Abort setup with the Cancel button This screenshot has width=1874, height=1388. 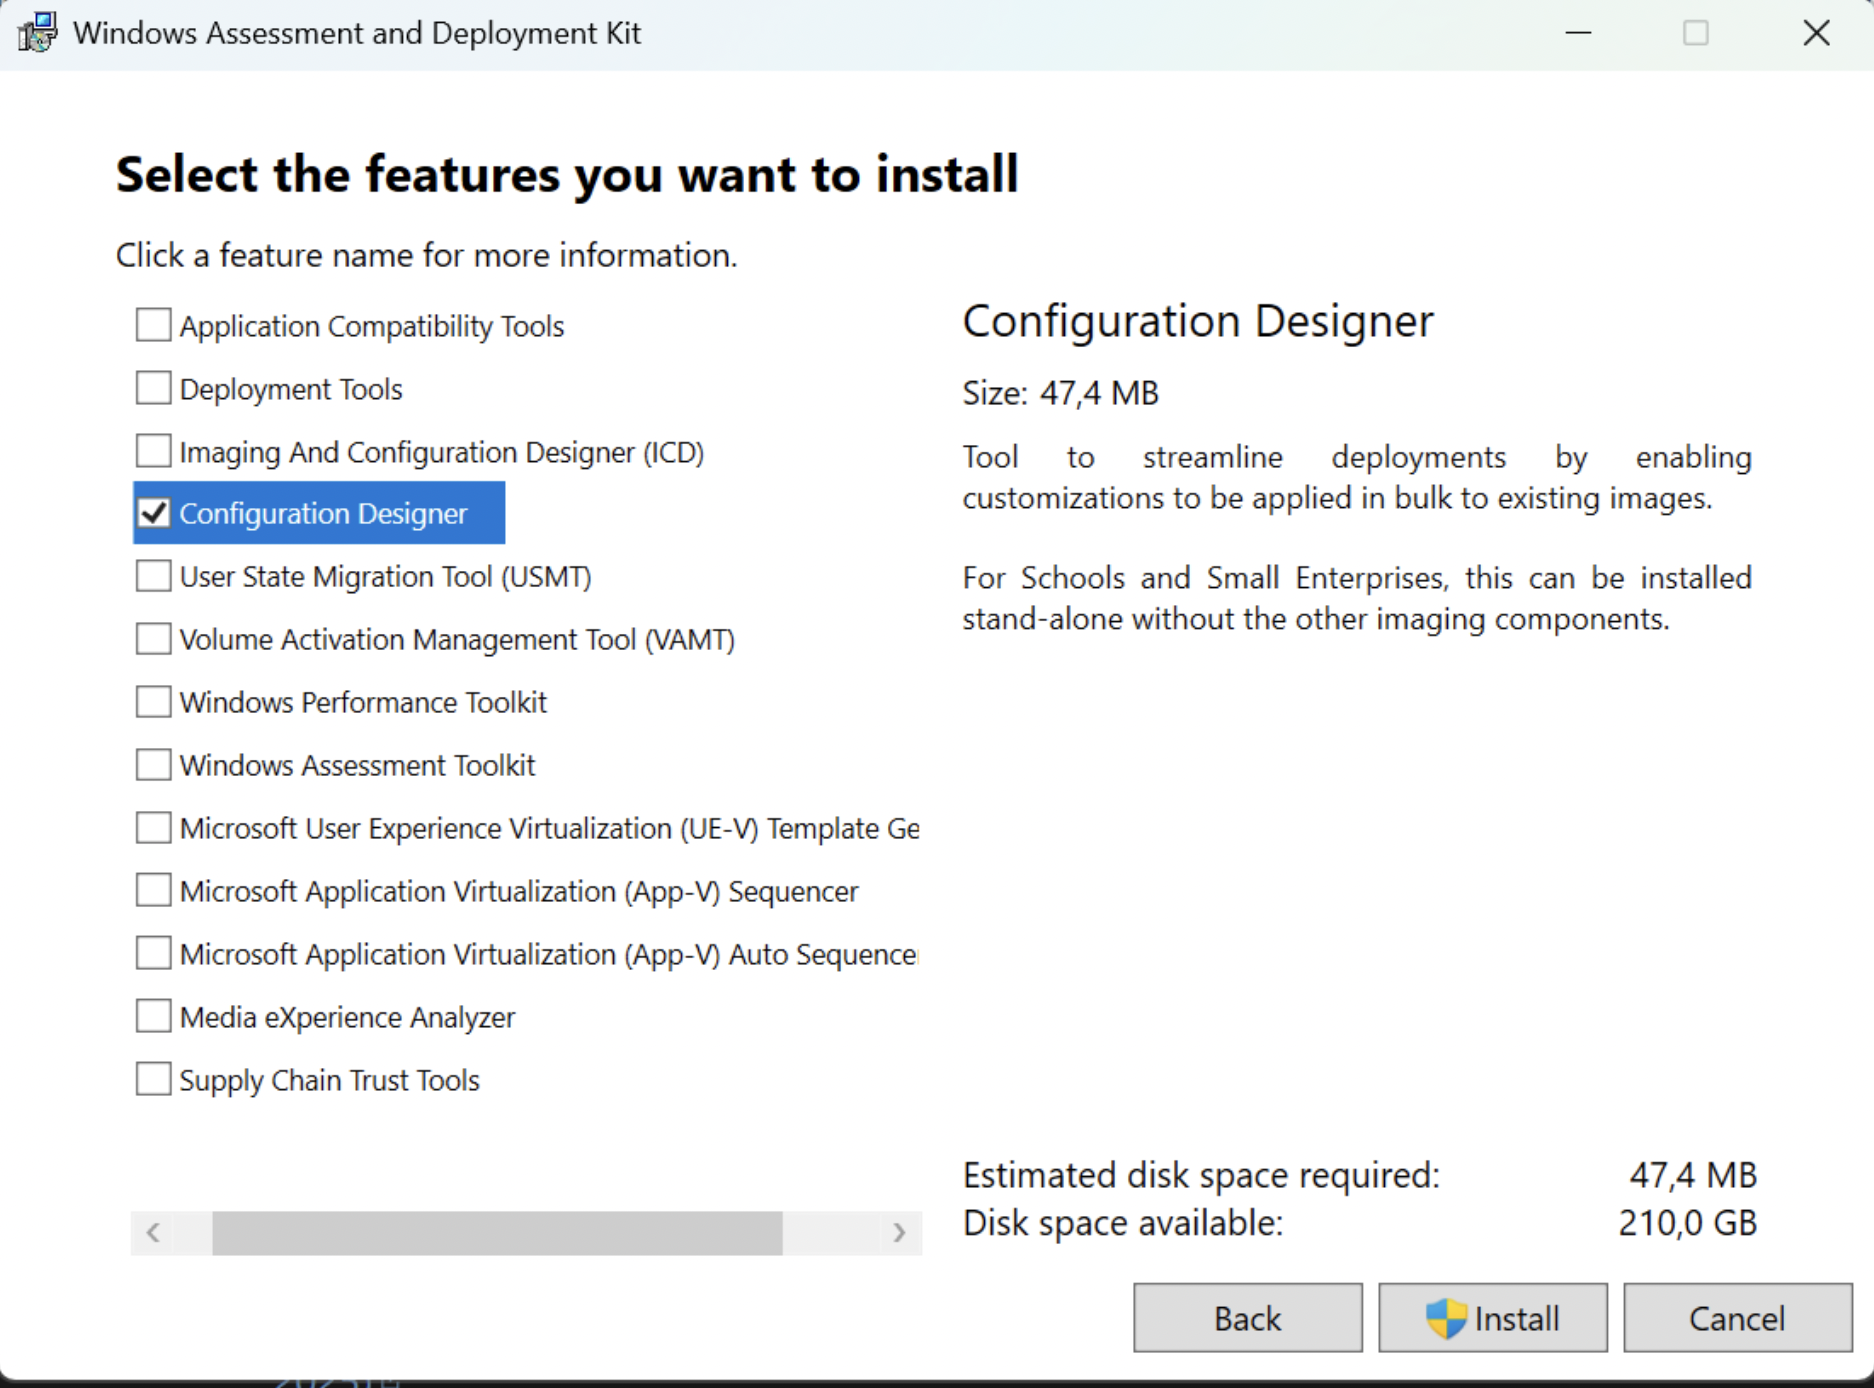click(x=1737, y=1318)
